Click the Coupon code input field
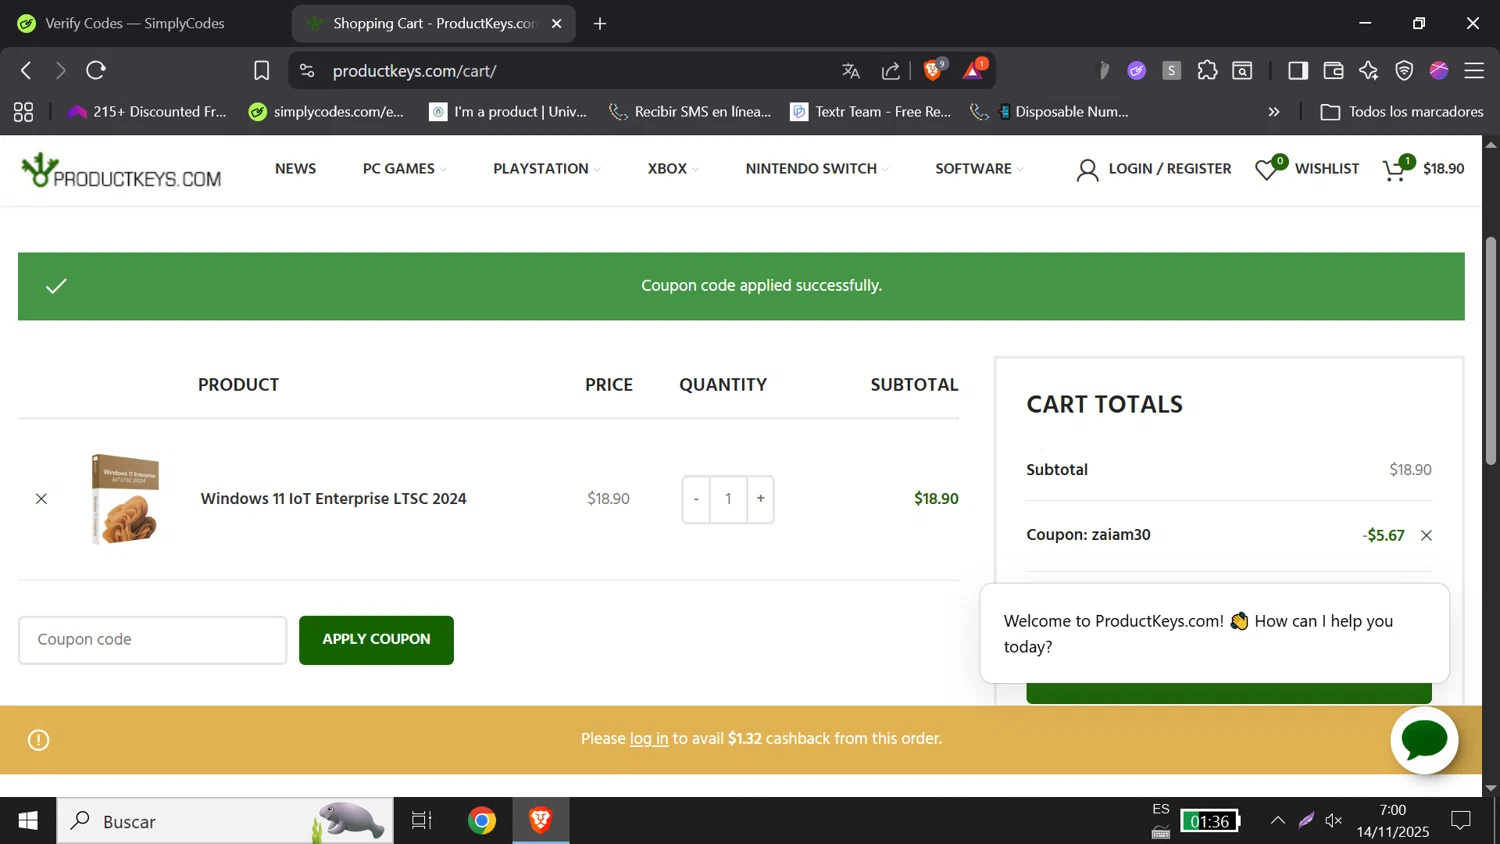The height and width of the screenshot is (844, 1500). point(152,640)
